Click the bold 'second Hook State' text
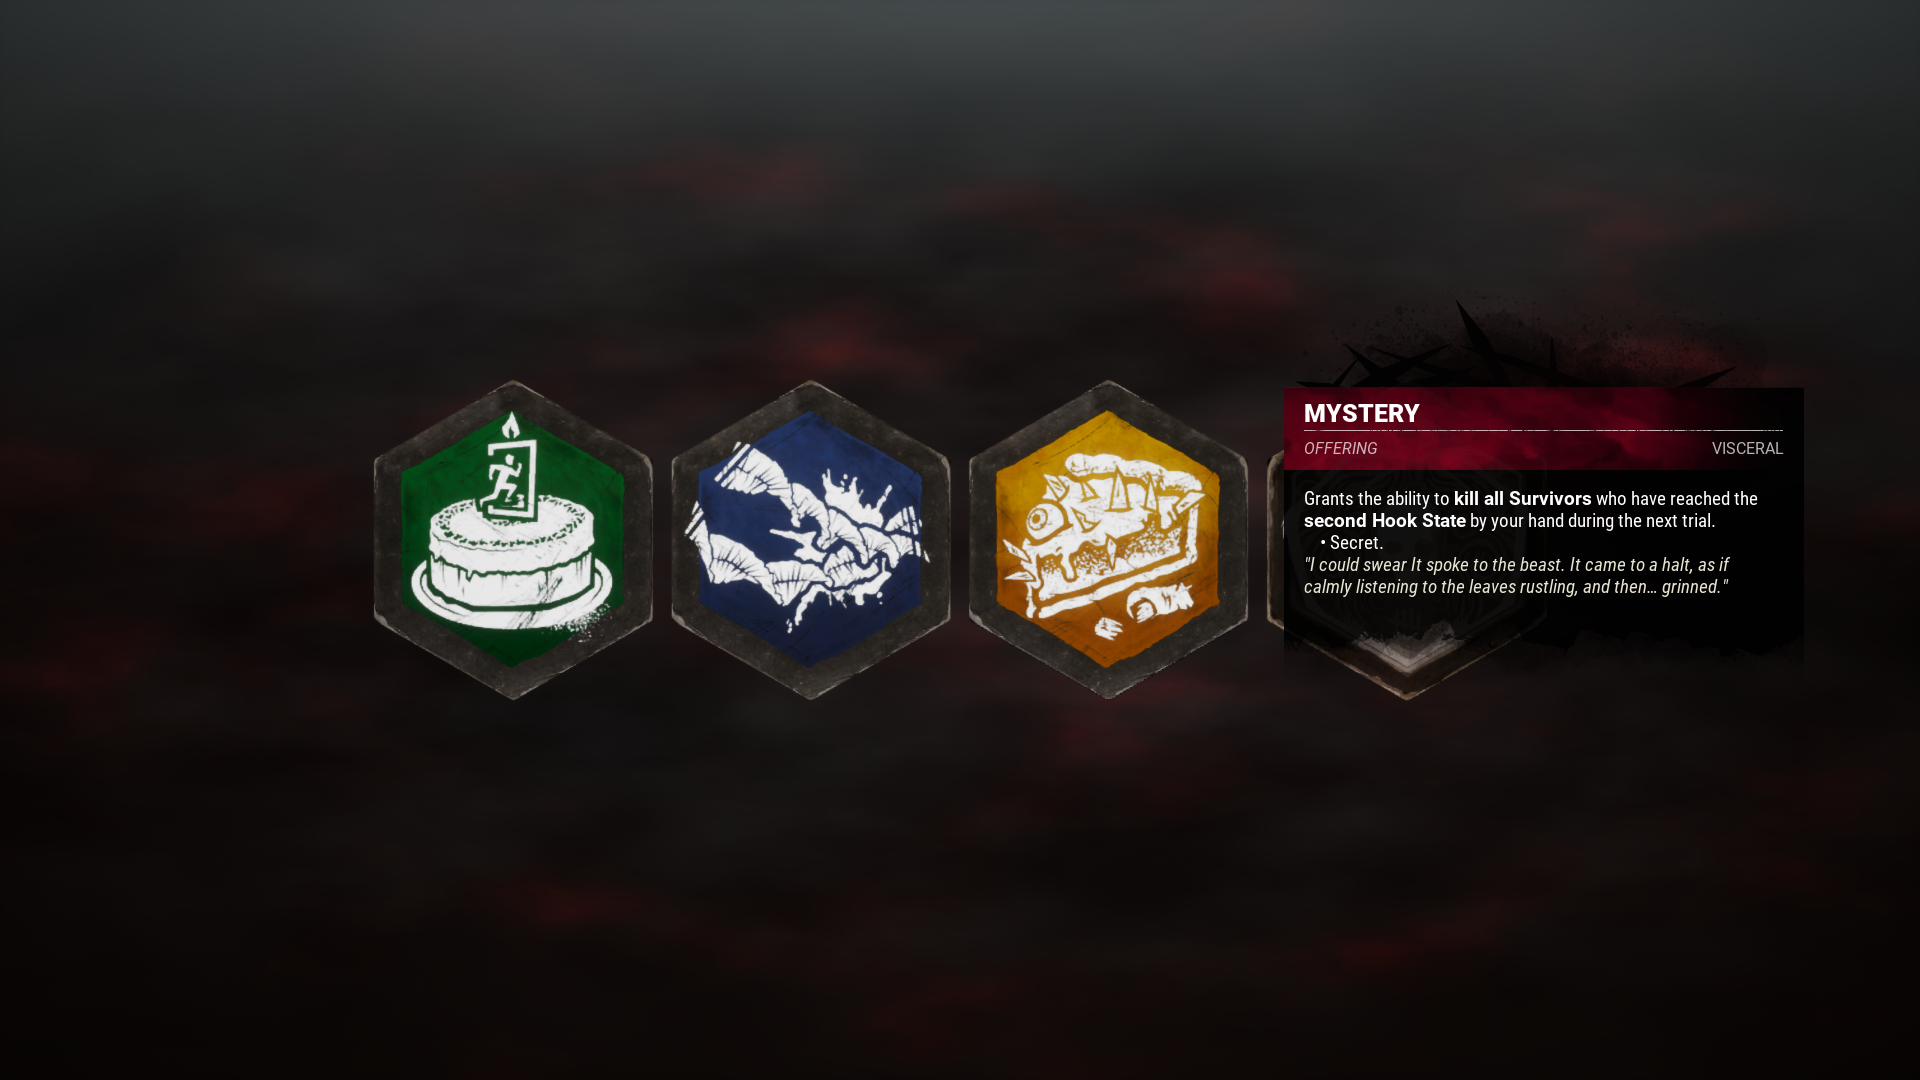The width and height of the screenshot is (1920, 1080). (x=1384, y=520)
